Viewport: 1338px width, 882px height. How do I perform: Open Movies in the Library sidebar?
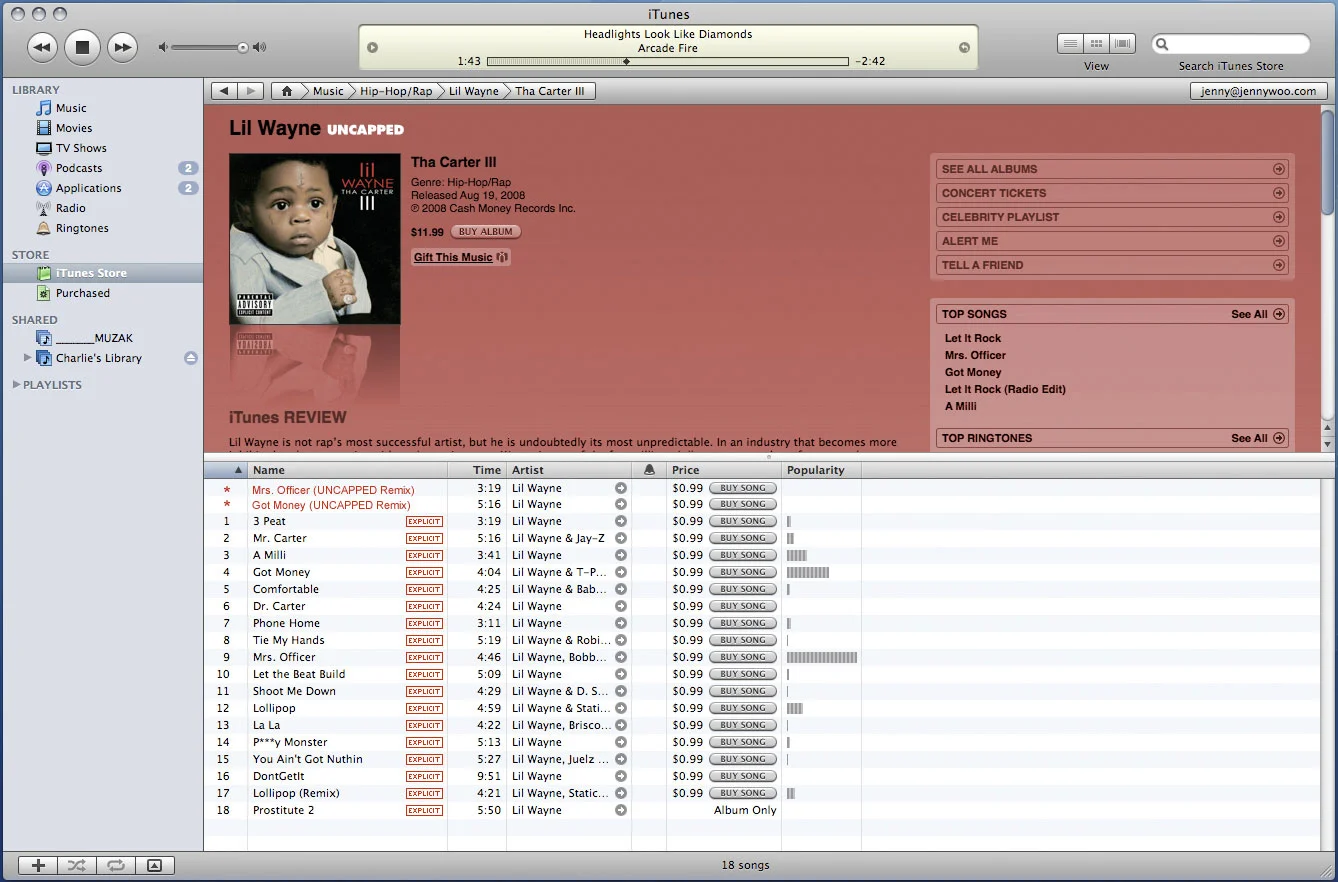click(74, 128)
